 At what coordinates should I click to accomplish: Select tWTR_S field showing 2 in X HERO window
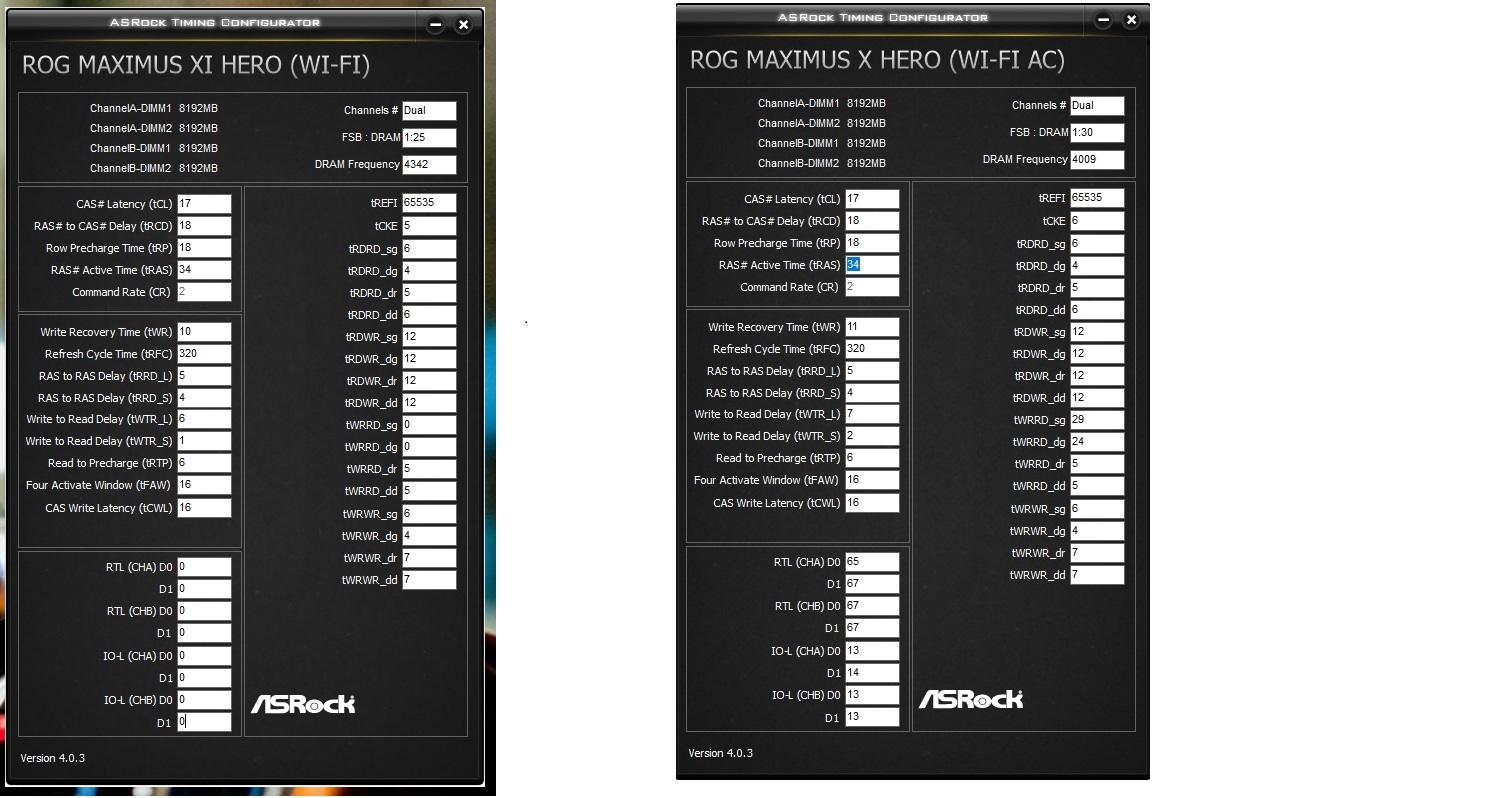click(x=872, y=436)
